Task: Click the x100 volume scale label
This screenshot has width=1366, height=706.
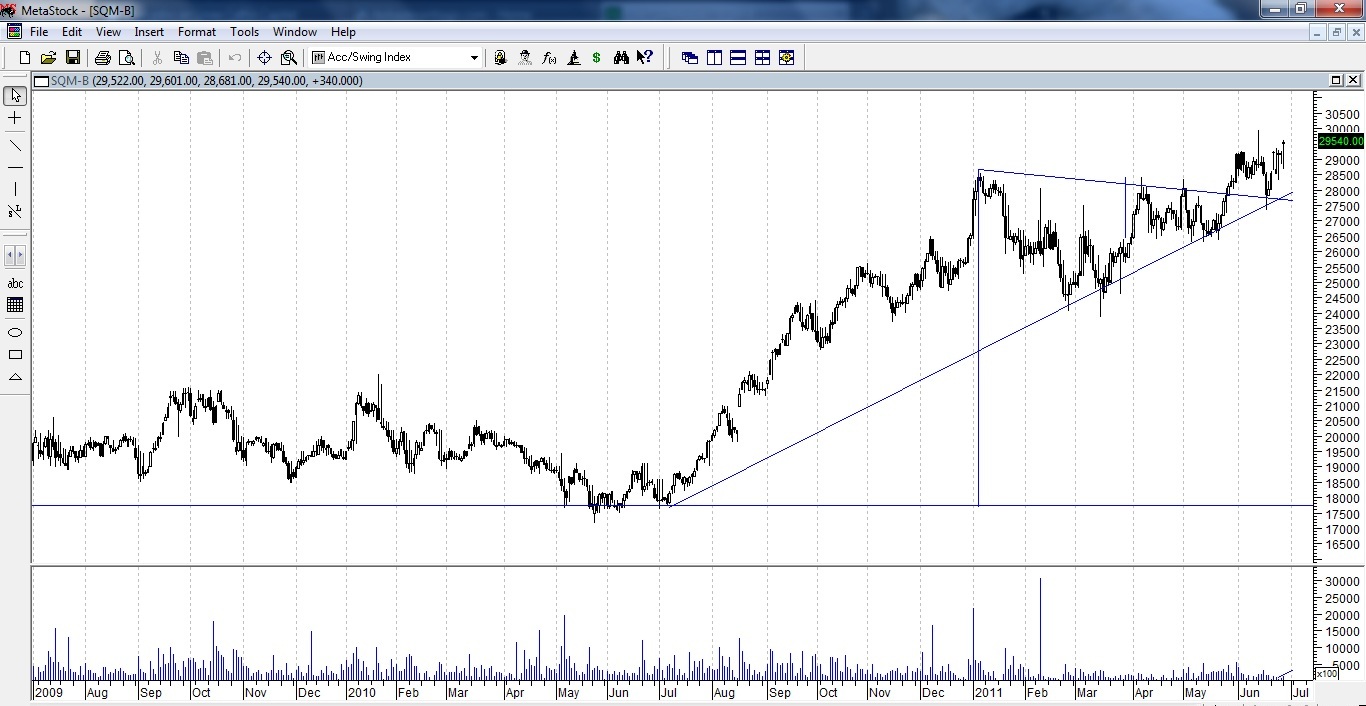Action: click(x=1326, y=674)
